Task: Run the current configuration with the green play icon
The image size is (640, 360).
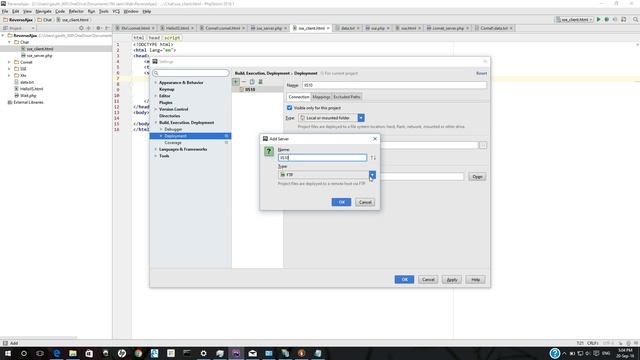Action: pyautogui.click(x=598, y=20)
